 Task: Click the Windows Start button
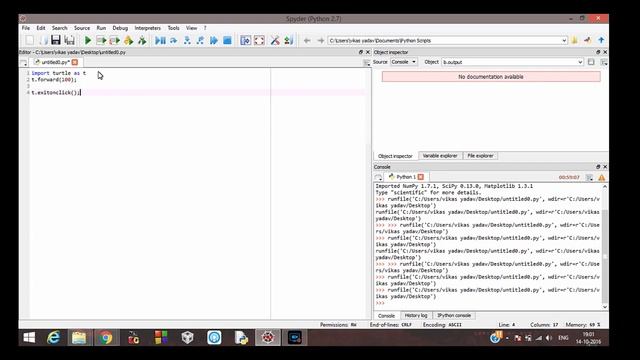coord(29,338)
